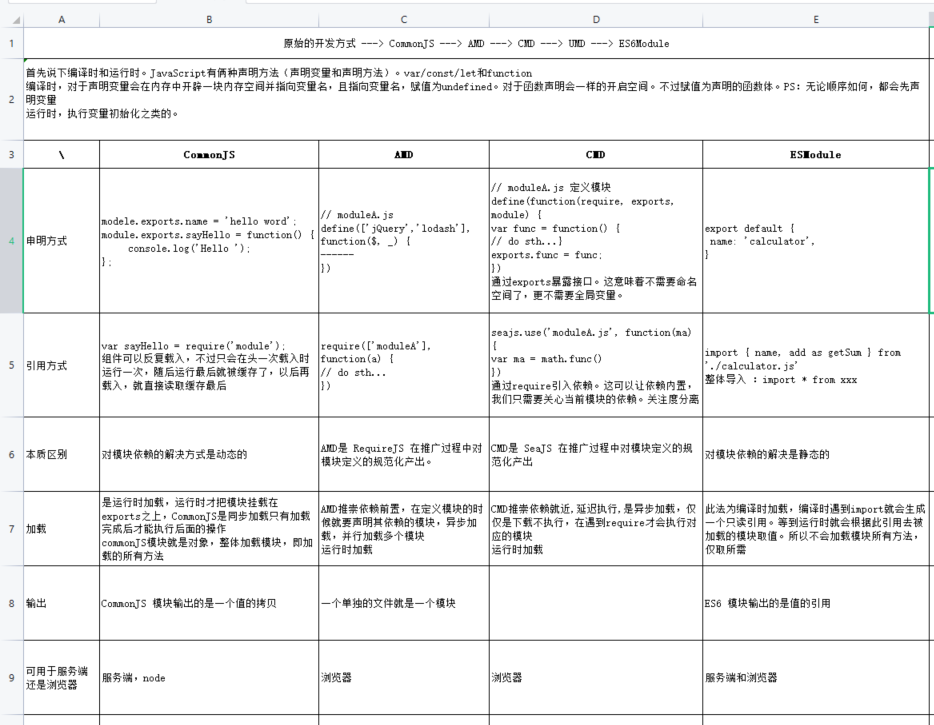
Task: Click the 'CMD' header cell
Action: pos(596,155)
